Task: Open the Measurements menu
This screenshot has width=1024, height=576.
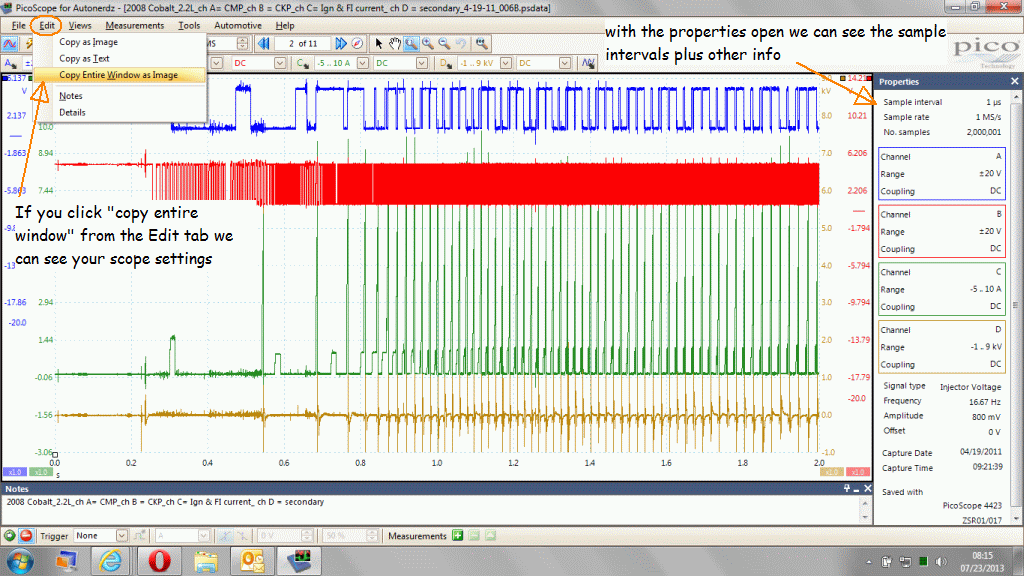Action: [x=135, y=25]
